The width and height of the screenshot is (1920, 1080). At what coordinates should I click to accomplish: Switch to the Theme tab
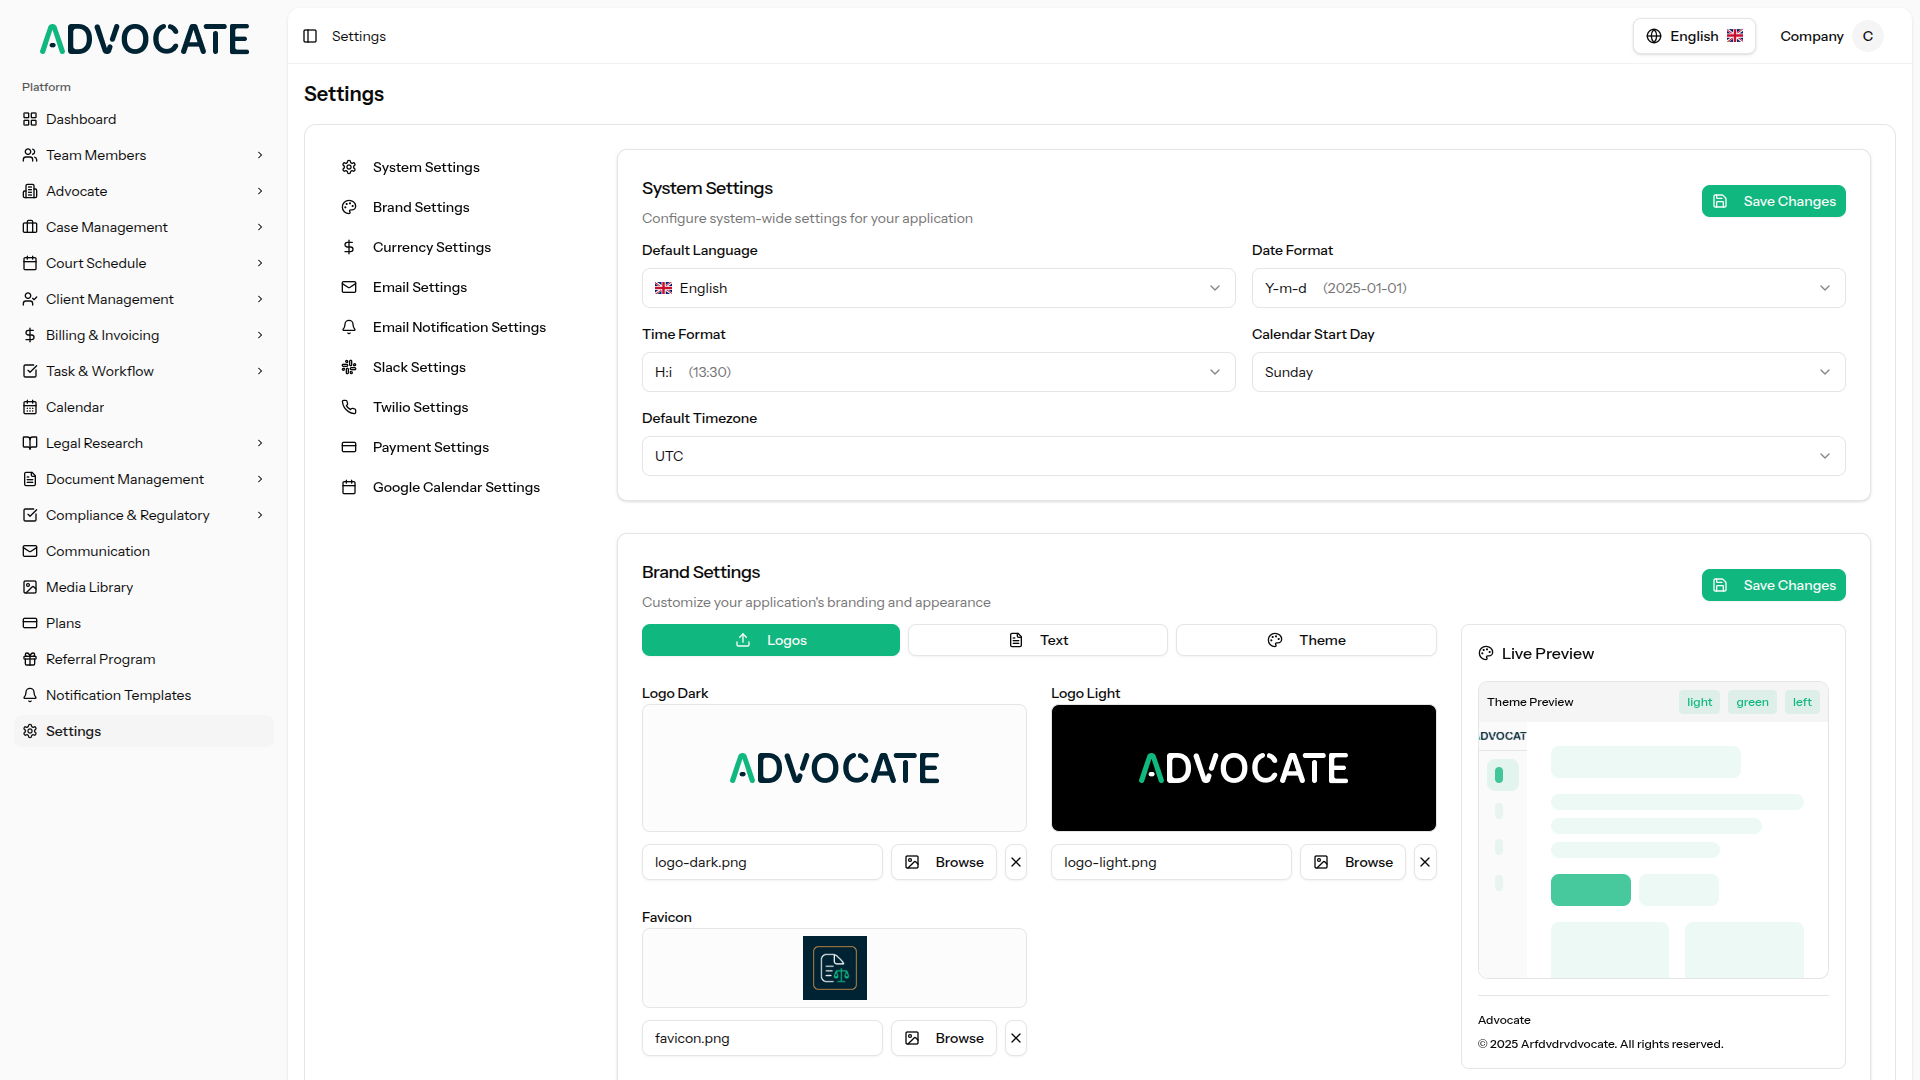(x=1306, y=640)
